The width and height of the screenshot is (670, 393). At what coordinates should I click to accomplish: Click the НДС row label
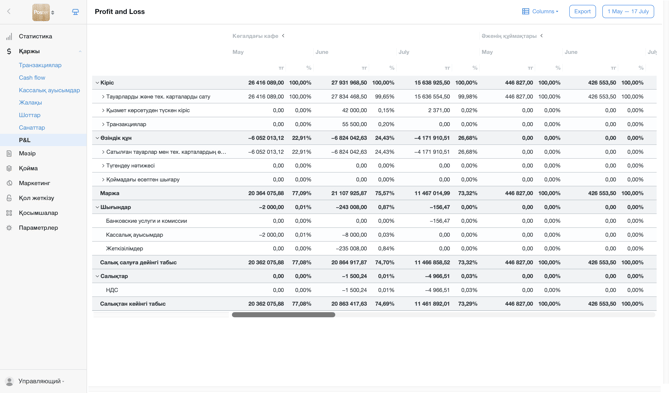tap(112, 290)
